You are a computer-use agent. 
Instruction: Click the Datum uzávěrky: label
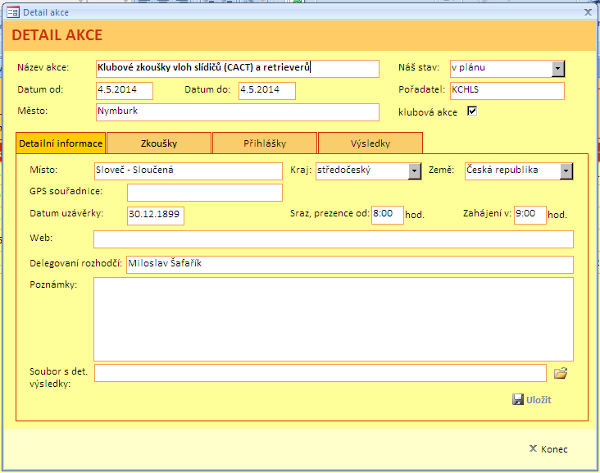pyautogui.click(x=67, y=213)
